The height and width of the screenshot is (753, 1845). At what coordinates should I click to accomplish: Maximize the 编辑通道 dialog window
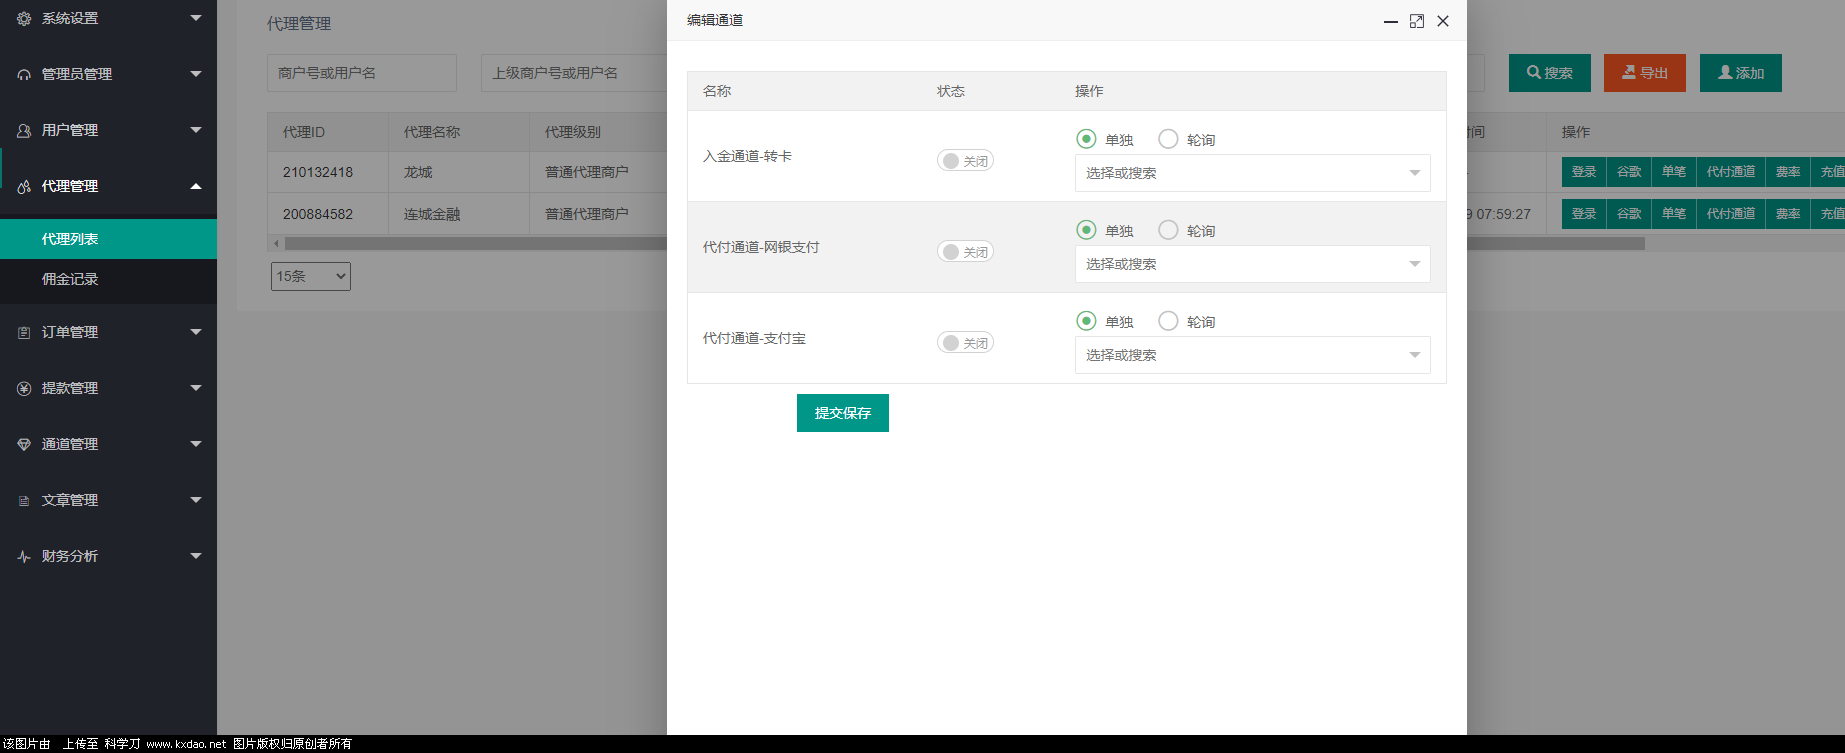pos(1416,21)
